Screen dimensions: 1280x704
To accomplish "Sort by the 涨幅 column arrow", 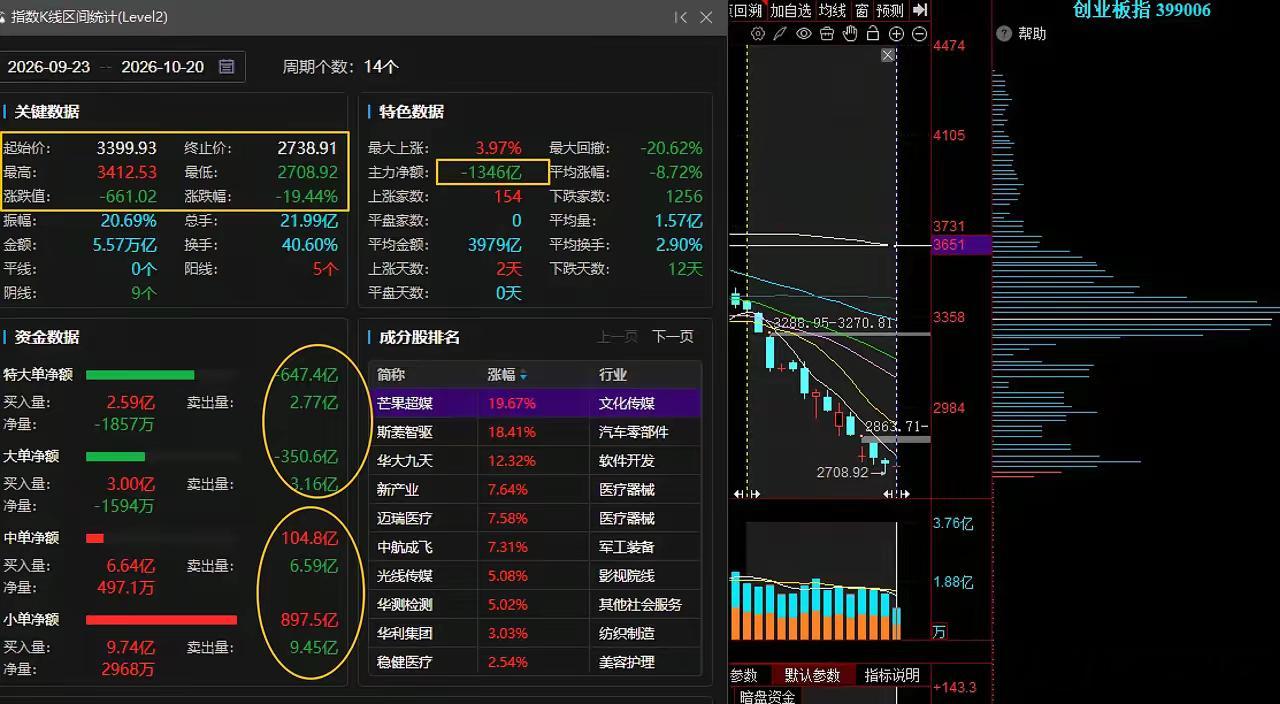I will tap(523, 375).
